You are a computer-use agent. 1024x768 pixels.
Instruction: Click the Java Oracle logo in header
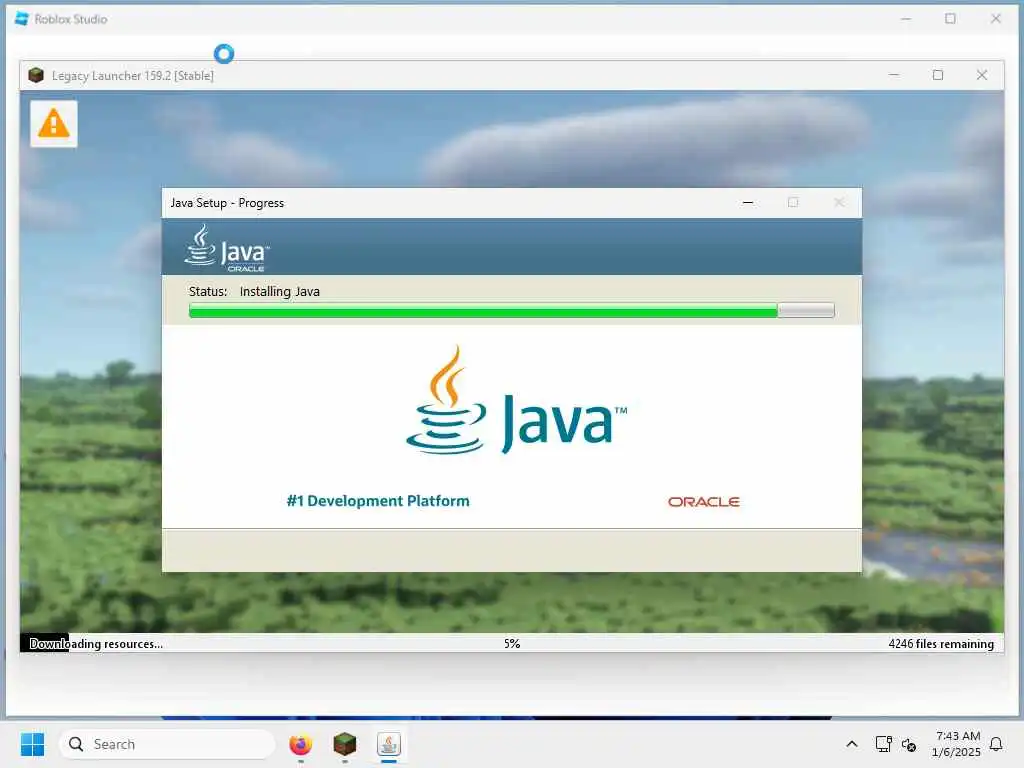click(227, 248)
